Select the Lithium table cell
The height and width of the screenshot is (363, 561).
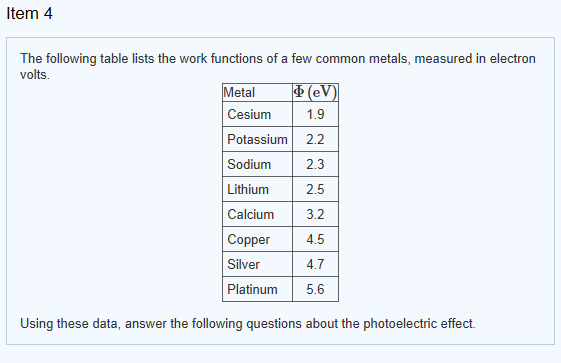point(257,189)
